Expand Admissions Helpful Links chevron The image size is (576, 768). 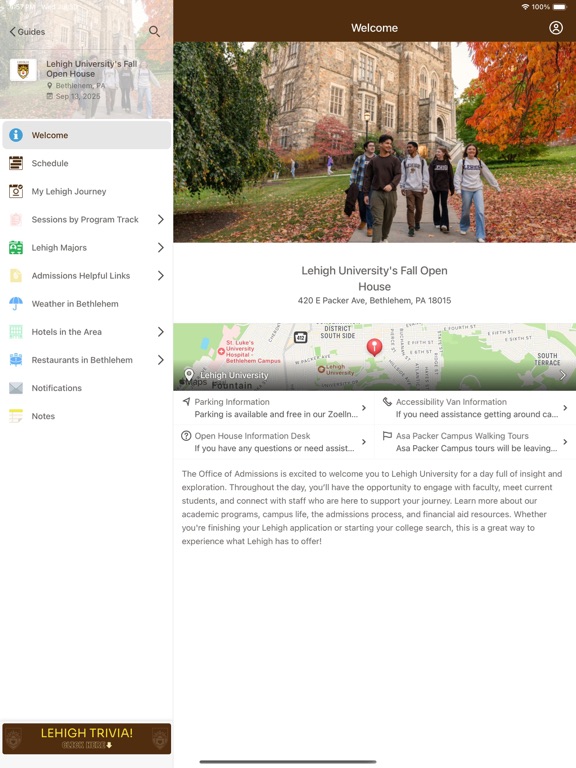click(161, 275)
